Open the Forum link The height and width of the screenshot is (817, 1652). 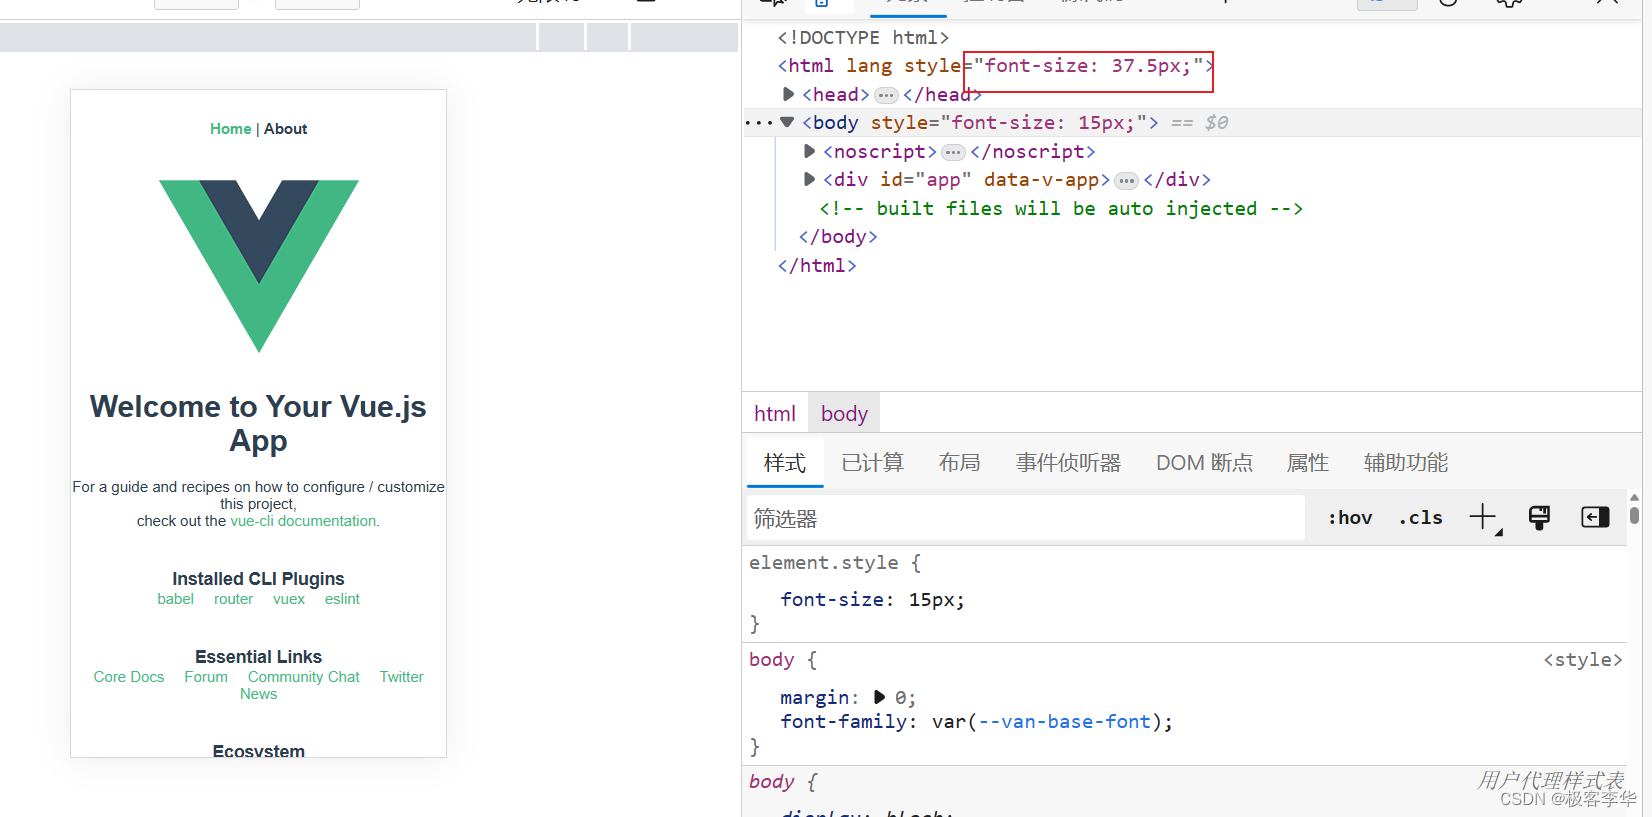(206, 677)
